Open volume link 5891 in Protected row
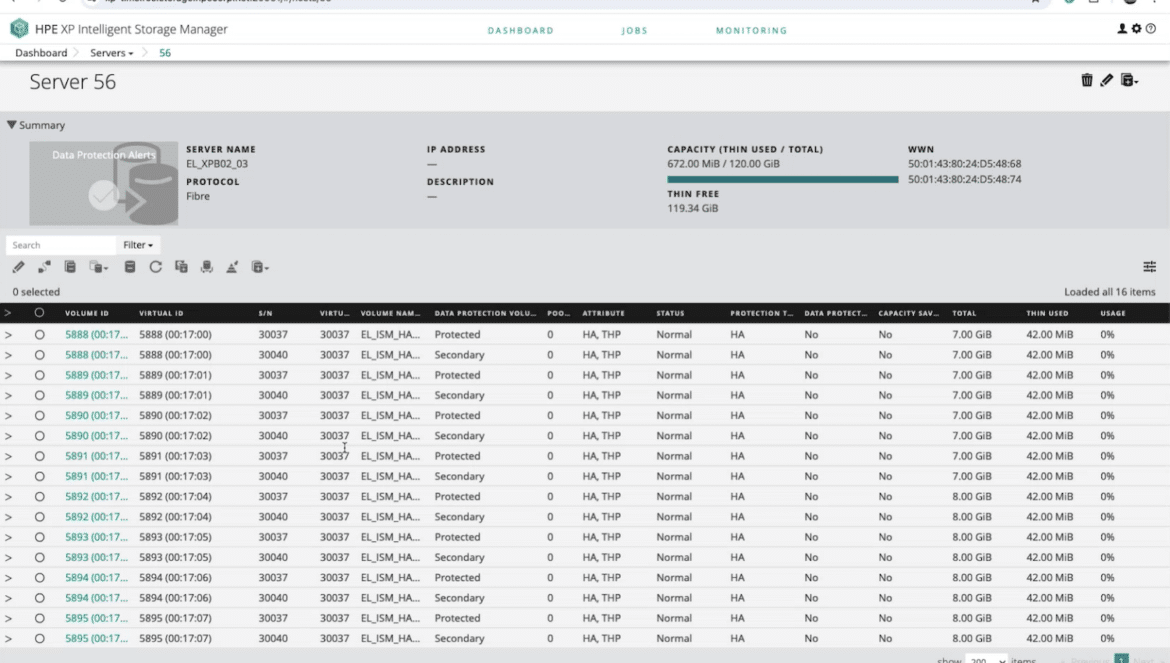The image size is (1170, 663). (96, 456)
